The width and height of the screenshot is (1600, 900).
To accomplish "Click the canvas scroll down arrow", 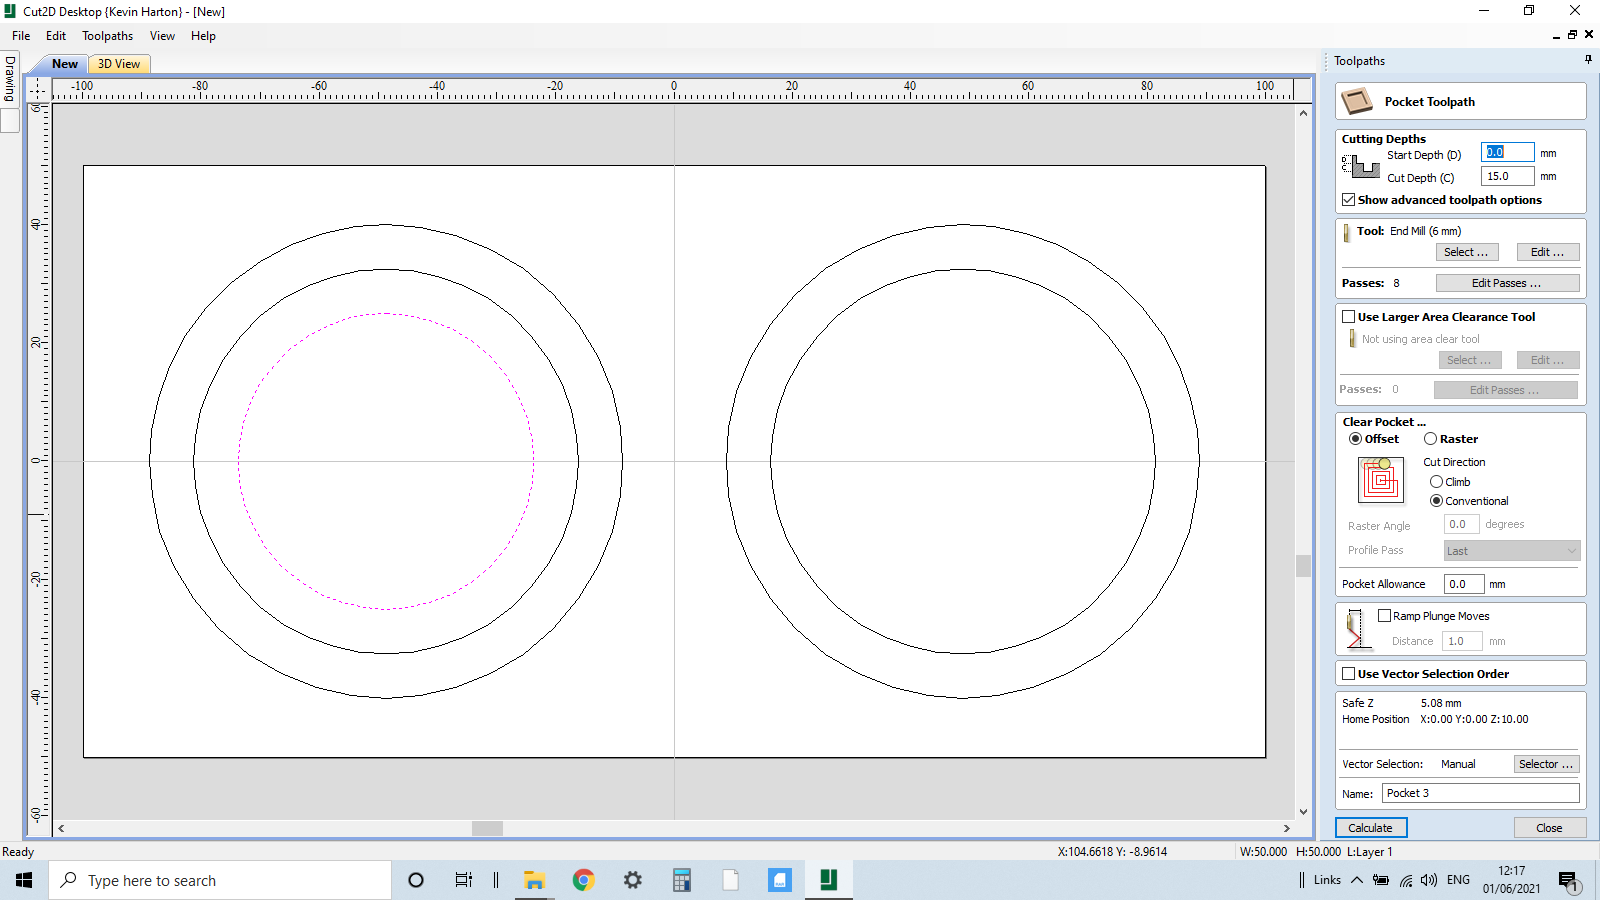I will pyautogui.click(x=1303, y=812).
